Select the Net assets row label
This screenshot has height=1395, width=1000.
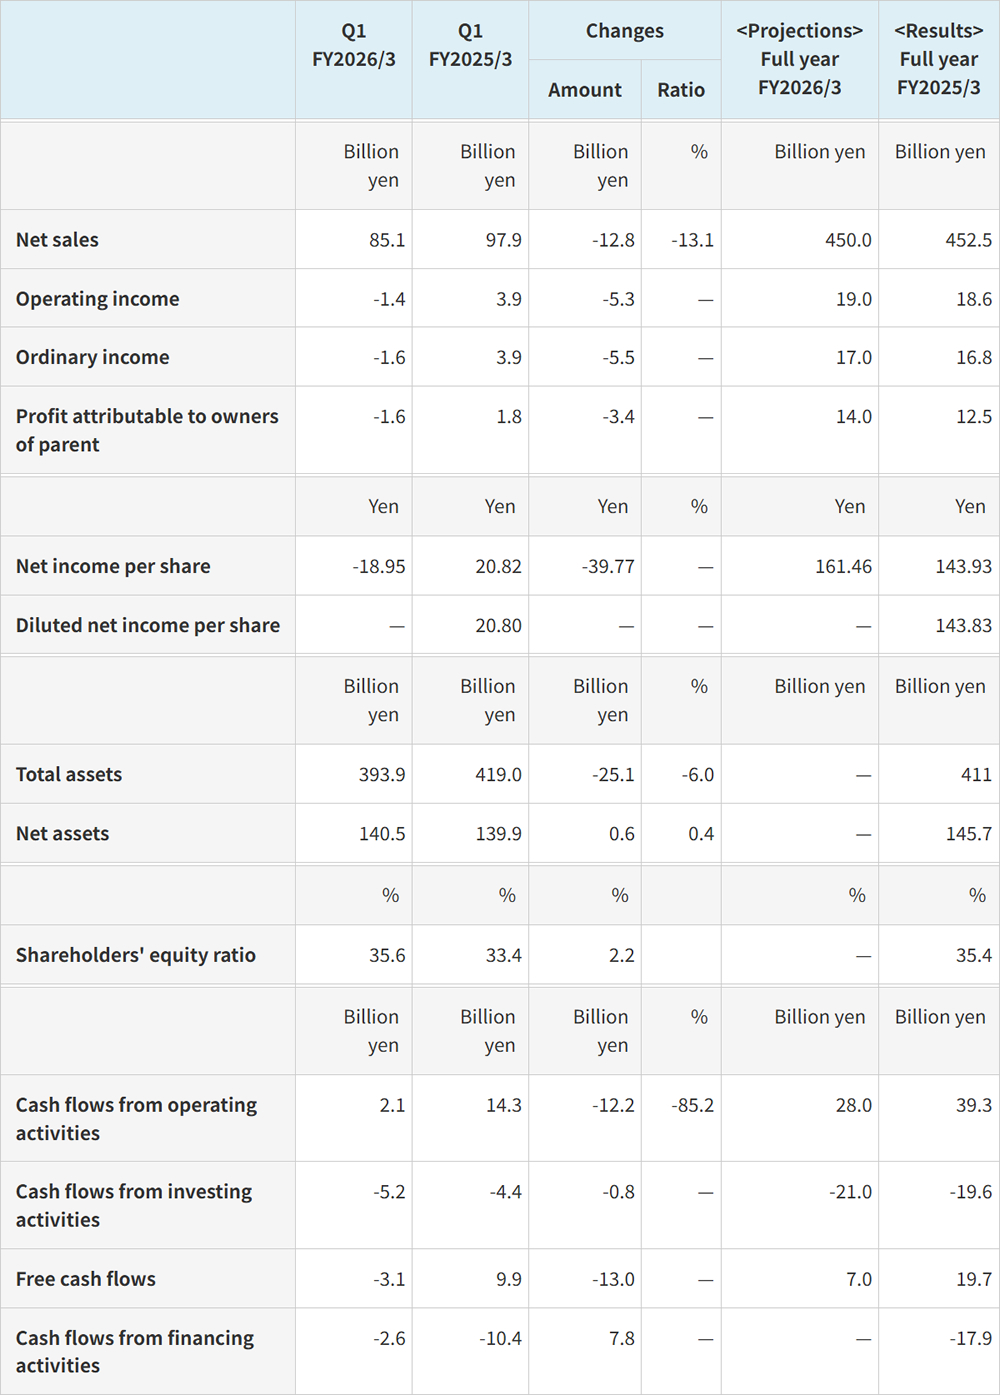point(62,834)
